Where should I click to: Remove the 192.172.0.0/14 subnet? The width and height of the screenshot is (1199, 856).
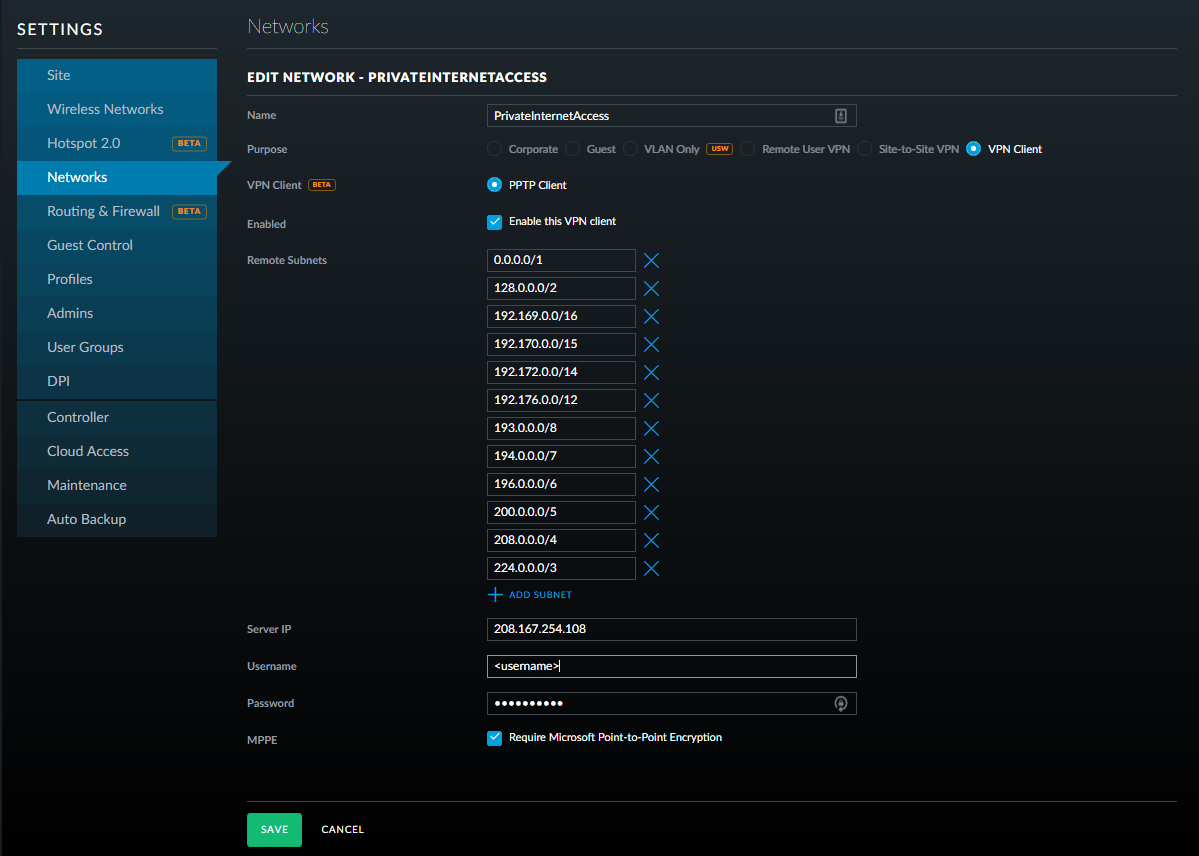click(651, 373)
